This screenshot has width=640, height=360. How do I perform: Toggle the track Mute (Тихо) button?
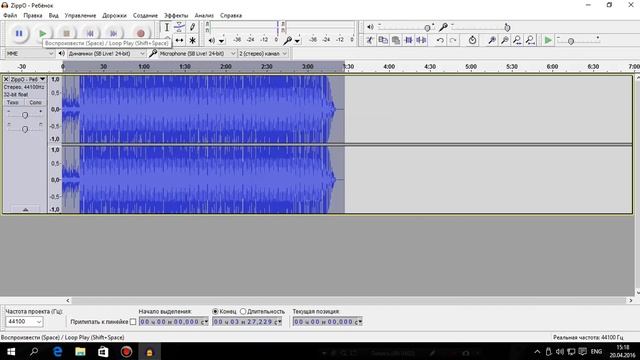pyautogui.click(x=13, y=102)
